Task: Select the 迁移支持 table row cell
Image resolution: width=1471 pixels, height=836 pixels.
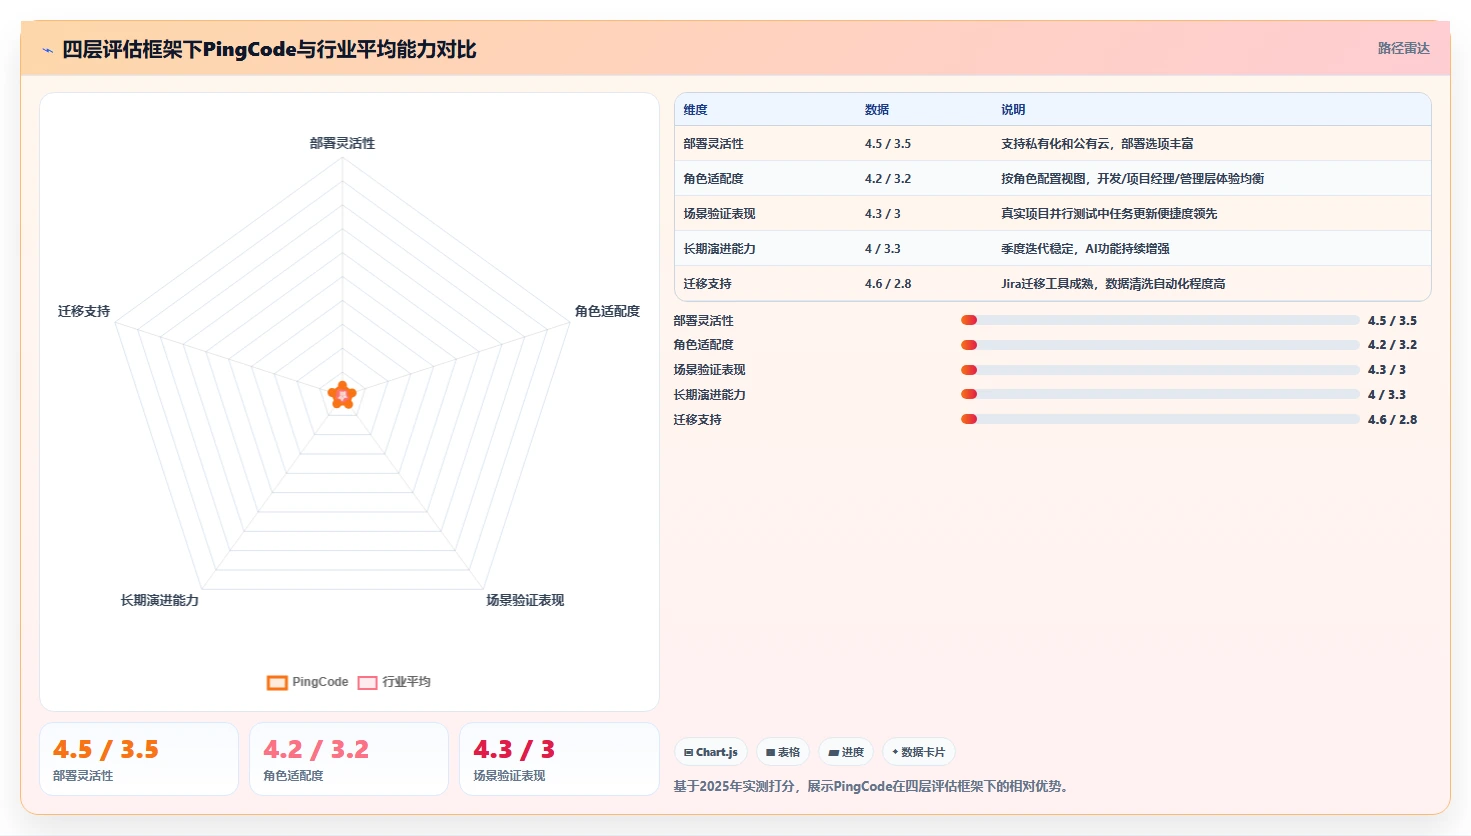Action: click(x=708, y=284)
